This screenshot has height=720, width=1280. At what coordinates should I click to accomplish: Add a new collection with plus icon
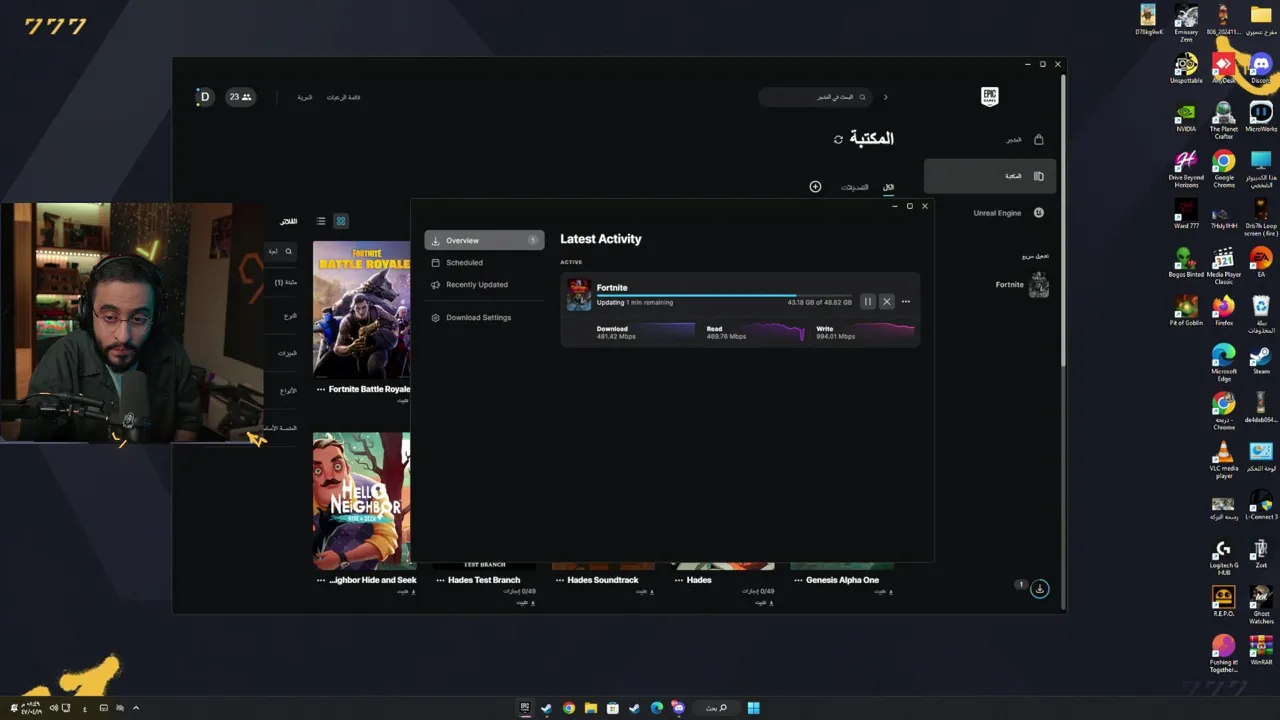815,187
